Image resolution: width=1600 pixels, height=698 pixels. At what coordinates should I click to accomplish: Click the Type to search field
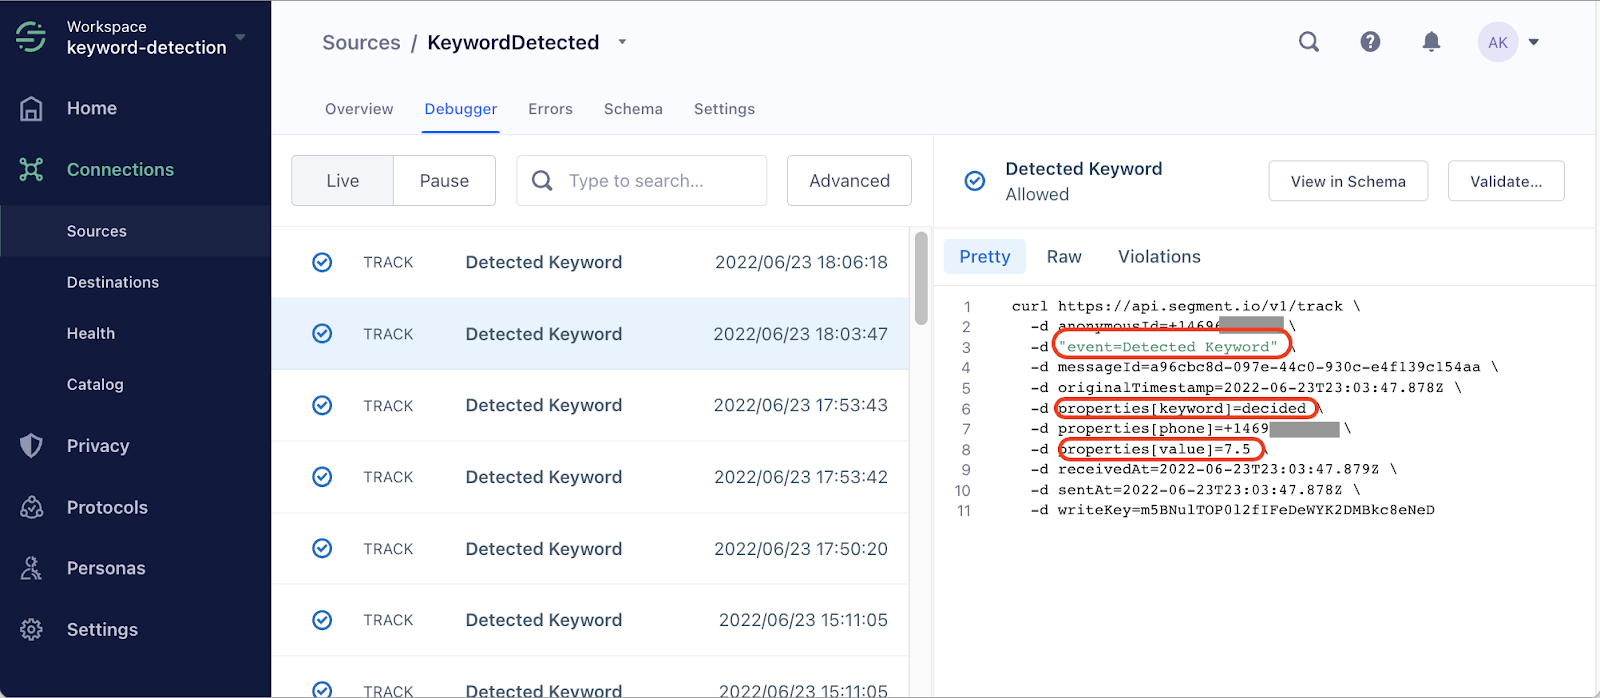tap(641, 180)
